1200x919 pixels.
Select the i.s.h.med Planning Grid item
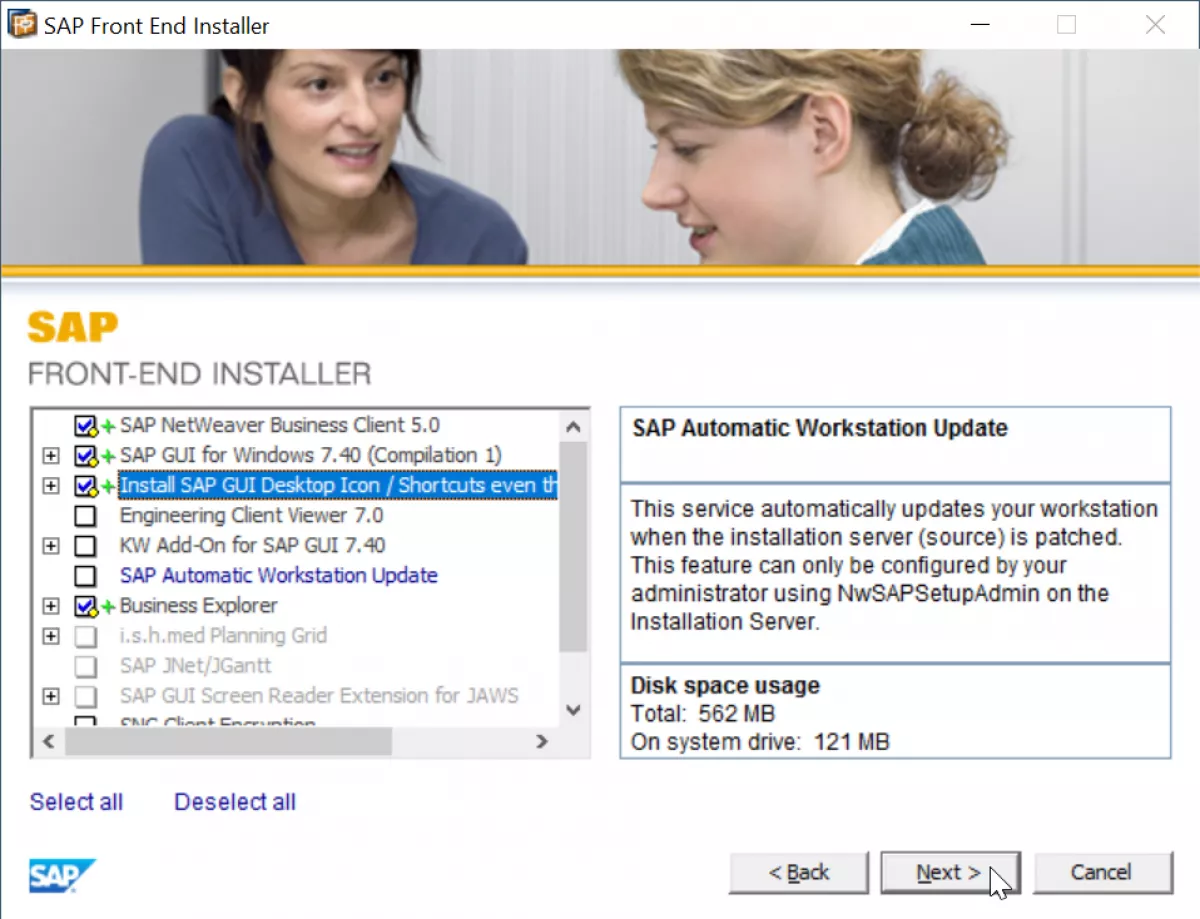[223, 635]
